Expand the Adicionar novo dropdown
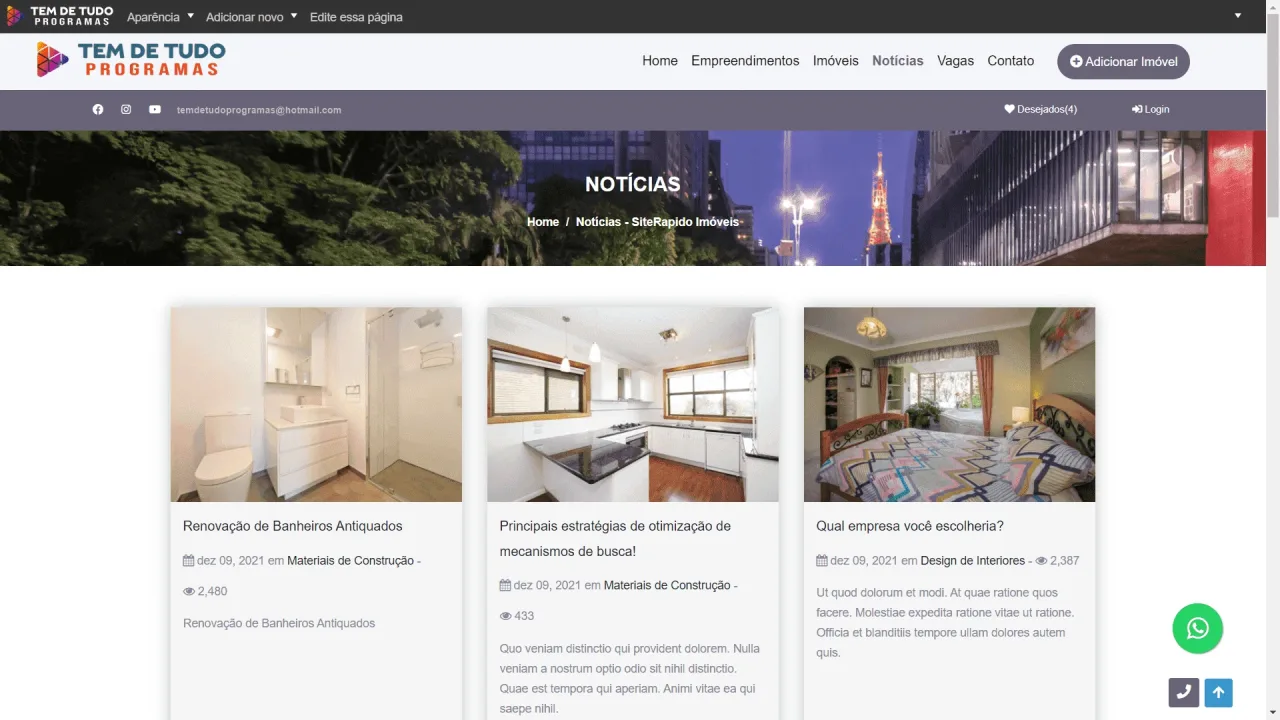This screenshot has width=1280, height=720. point(252,17)
